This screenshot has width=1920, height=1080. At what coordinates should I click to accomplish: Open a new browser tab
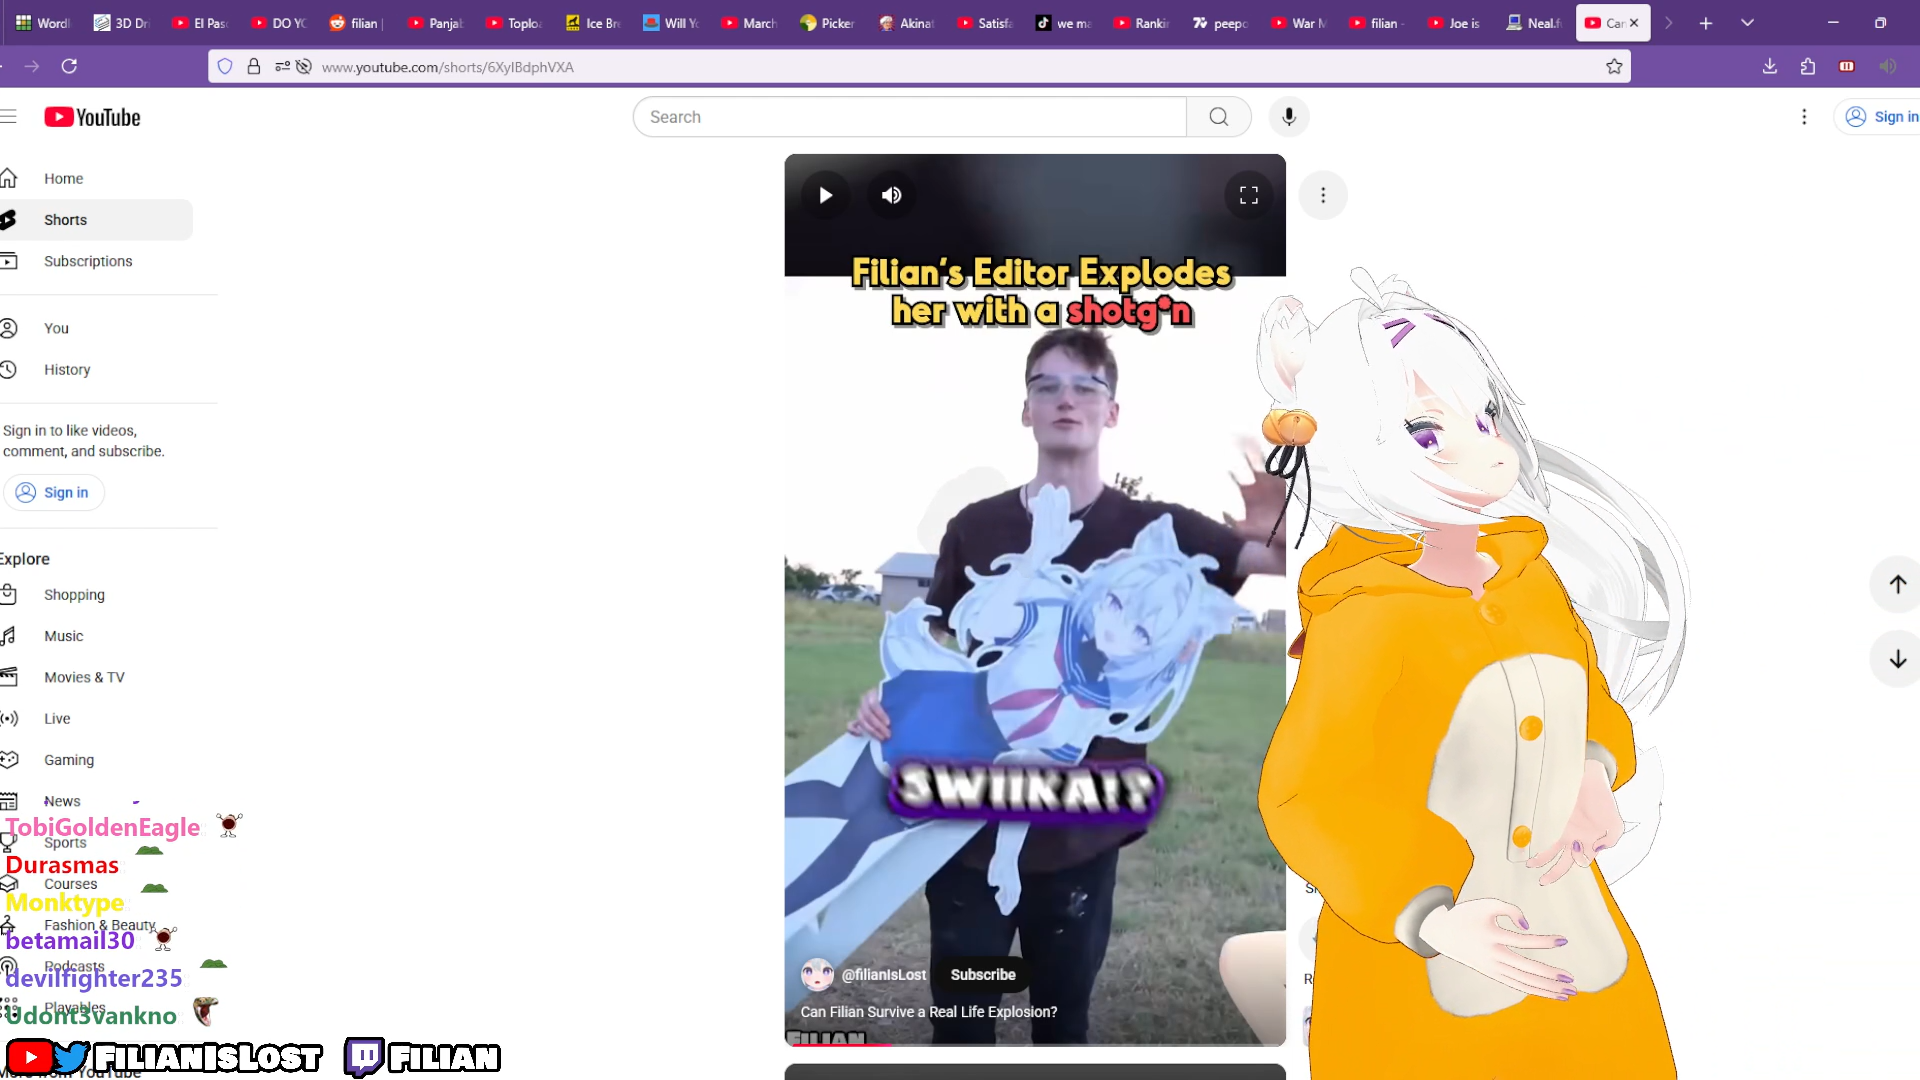[1706, 23]
